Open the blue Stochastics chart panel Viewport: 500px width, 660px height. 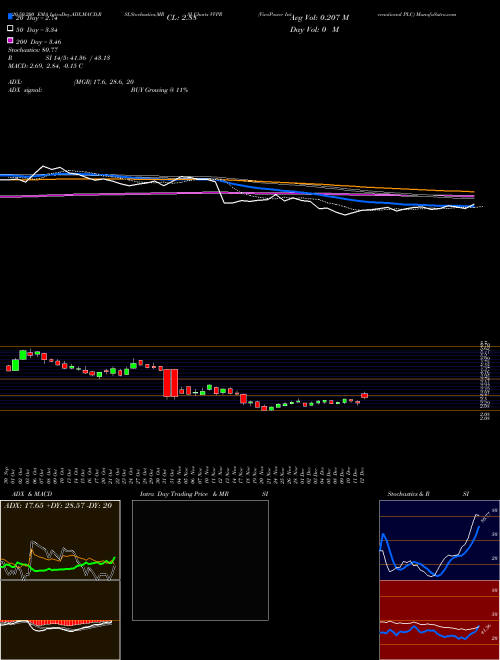(439, 540)
